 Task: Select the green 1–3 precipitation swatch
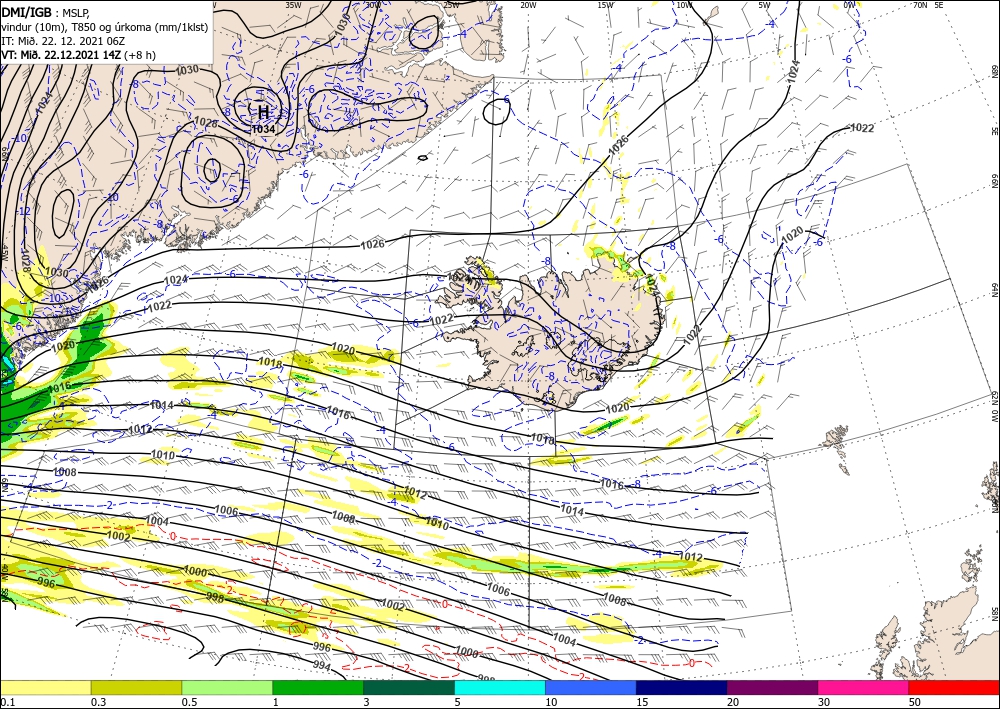(318, 687)
